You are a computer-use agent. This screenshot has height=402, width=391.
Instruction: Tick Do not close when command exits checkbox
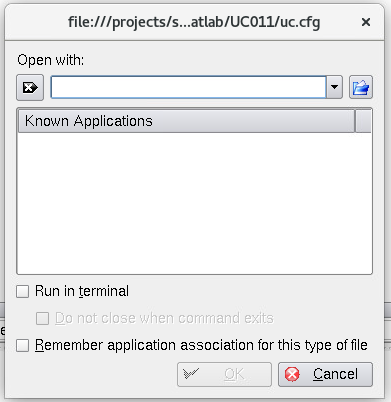42,318
